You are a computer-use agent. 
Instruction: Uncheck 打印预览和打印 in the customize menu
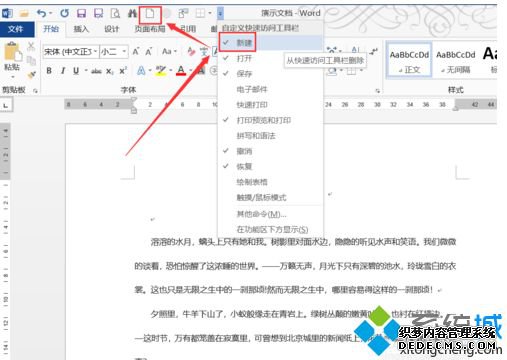pos(271,120)
